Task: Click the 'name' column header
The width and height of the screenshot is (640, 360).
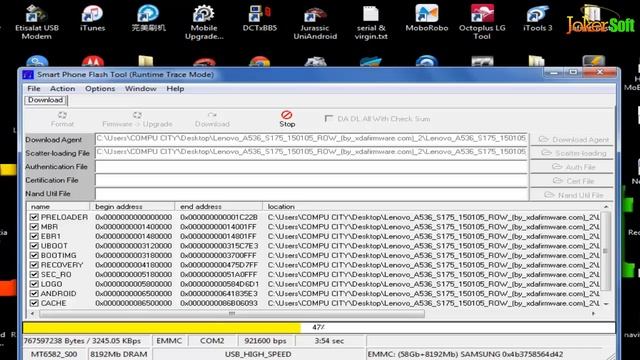Action: click(58, 207)
